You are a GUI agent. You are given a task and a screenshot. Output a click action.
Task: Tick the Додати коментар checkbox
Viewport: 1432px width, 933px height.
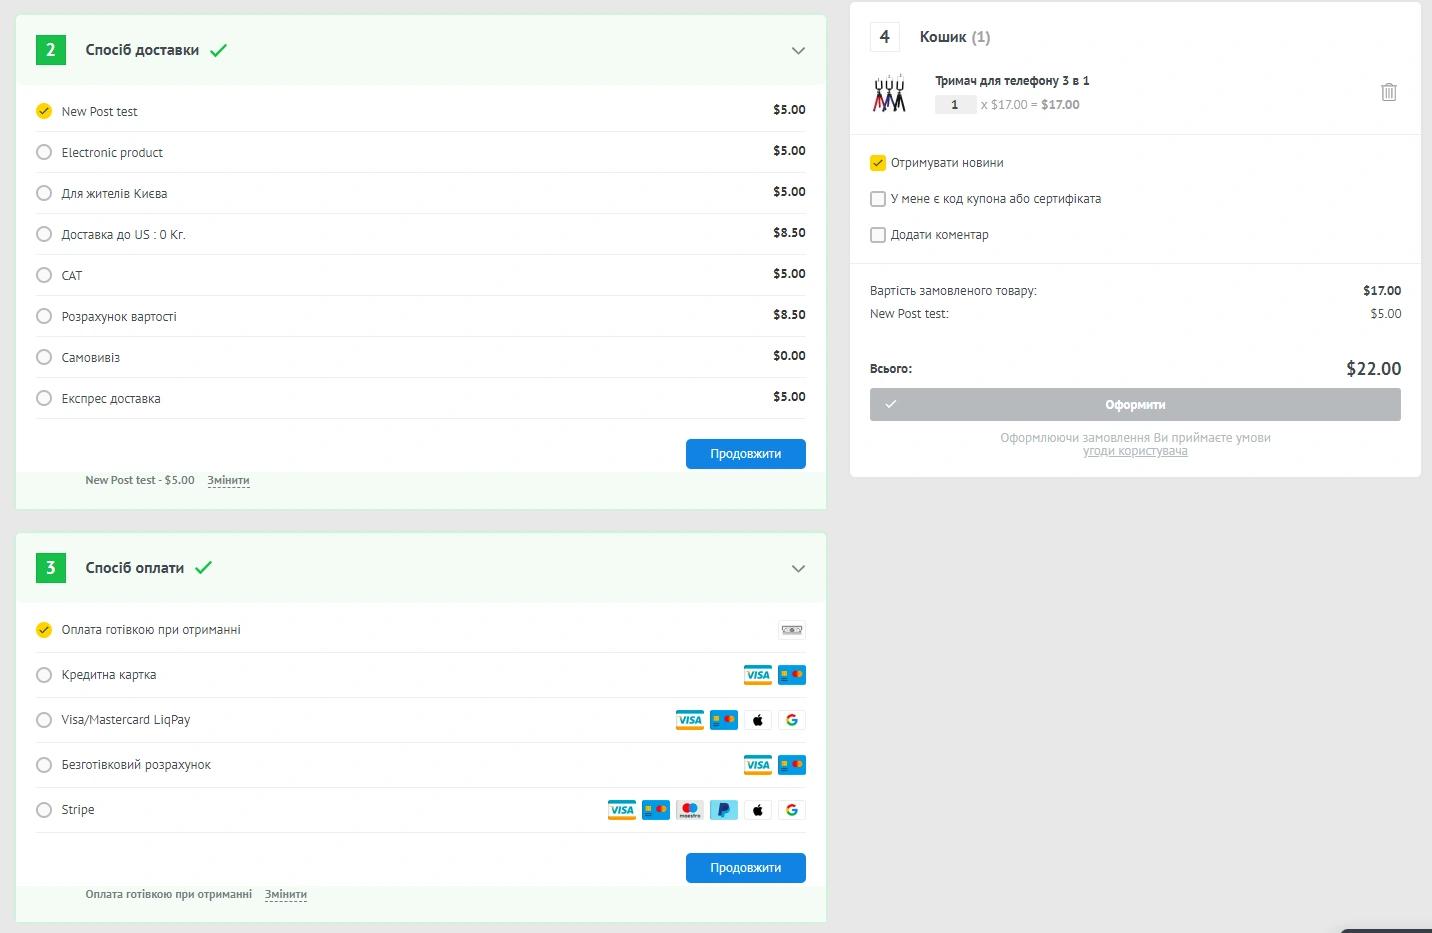(878, 235)
